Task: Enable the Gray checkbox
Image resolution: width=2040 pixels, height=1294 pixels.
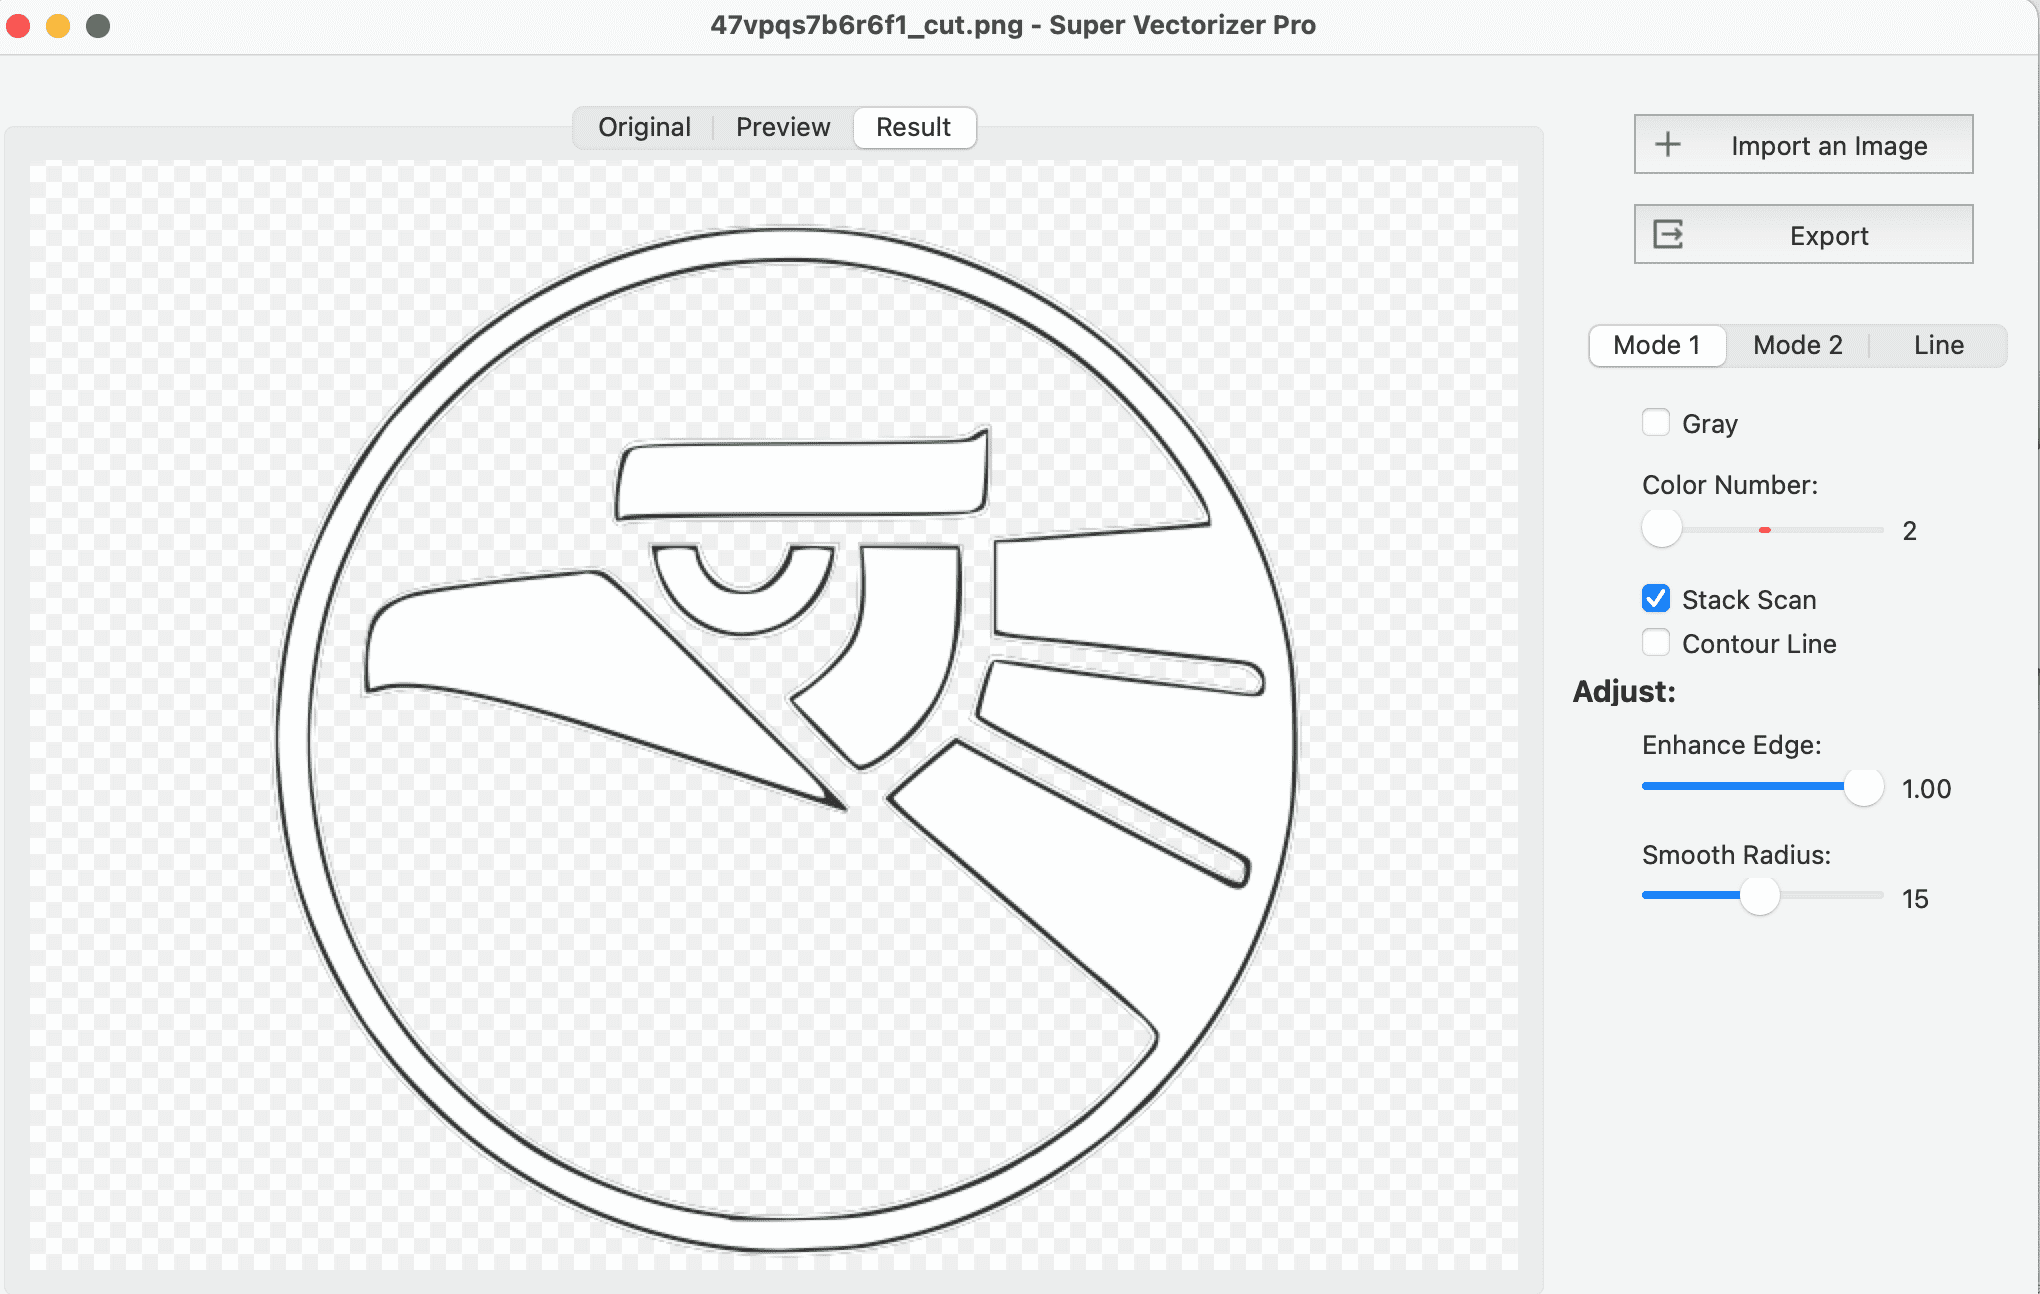Action: pos(1656,422)
